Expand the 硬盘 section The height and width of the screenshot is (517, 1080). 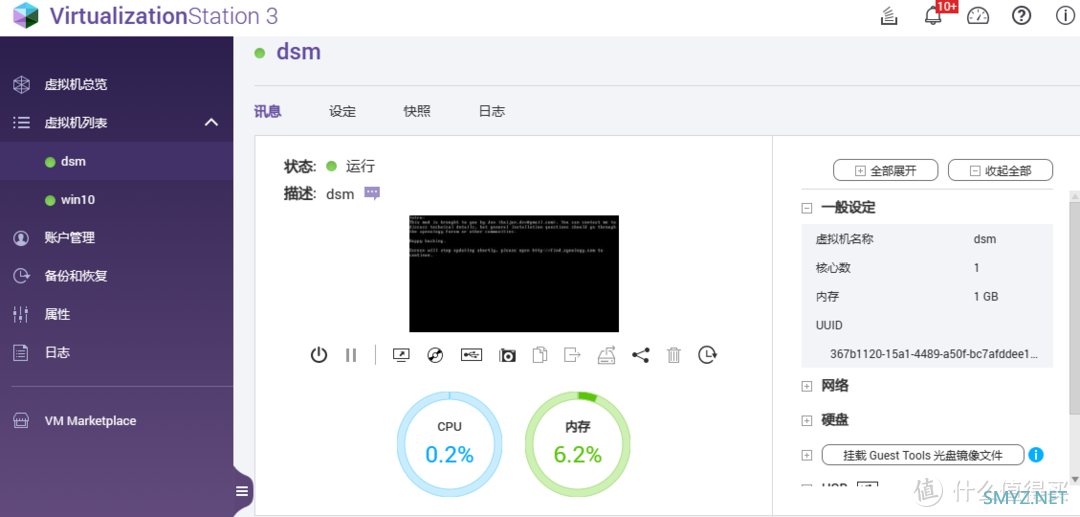807,420
